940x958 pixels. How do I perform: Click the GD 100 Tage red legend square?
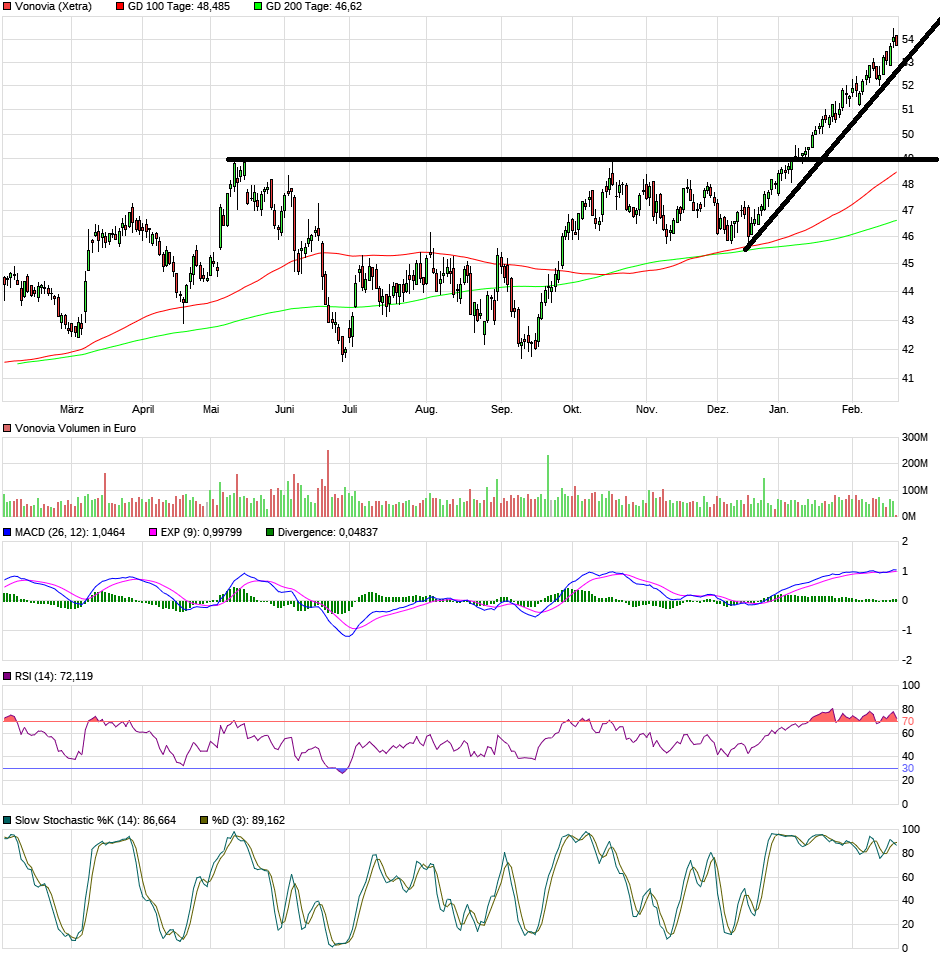click(x=121, y=7)
